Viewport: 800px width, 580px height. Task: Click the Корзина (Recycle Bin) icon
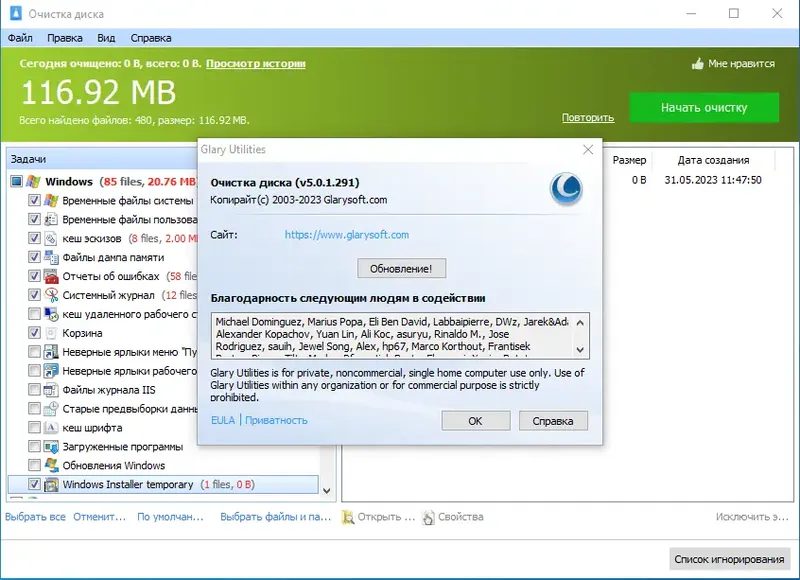50,330
